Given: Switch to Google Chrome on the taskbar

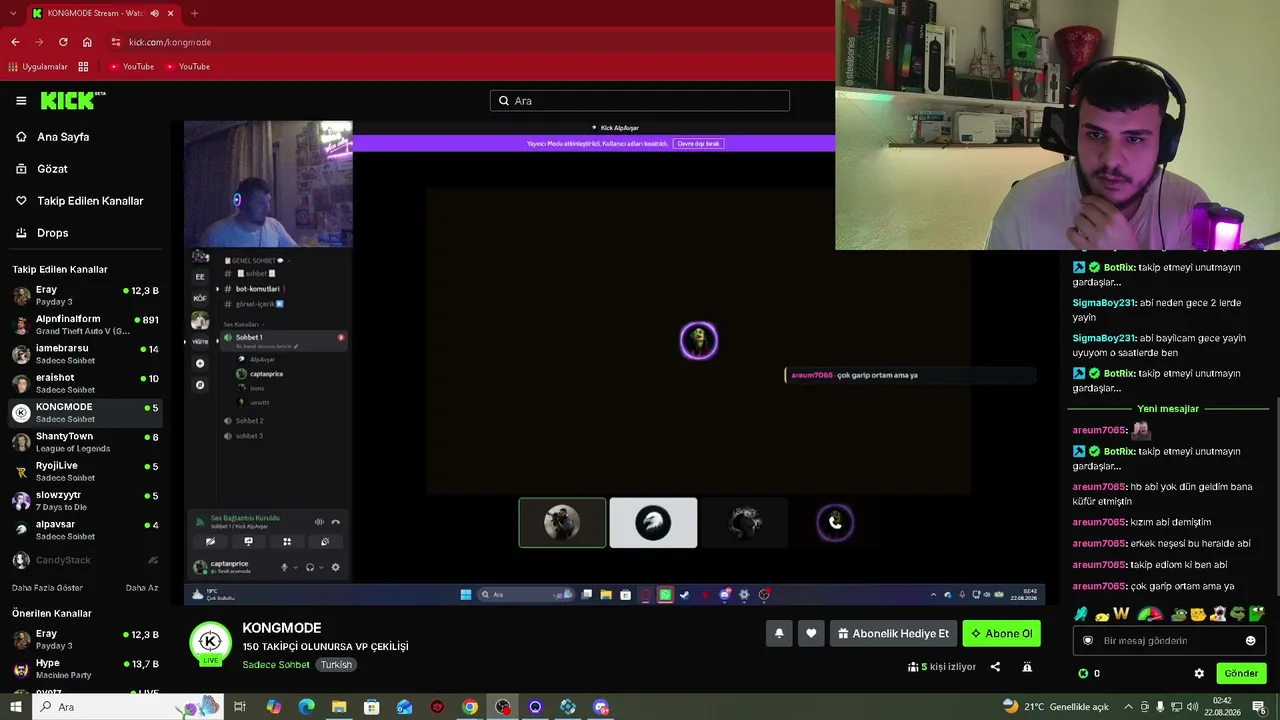Looking at the screenshot, I should pyautogui.click(x=470, y=707).
